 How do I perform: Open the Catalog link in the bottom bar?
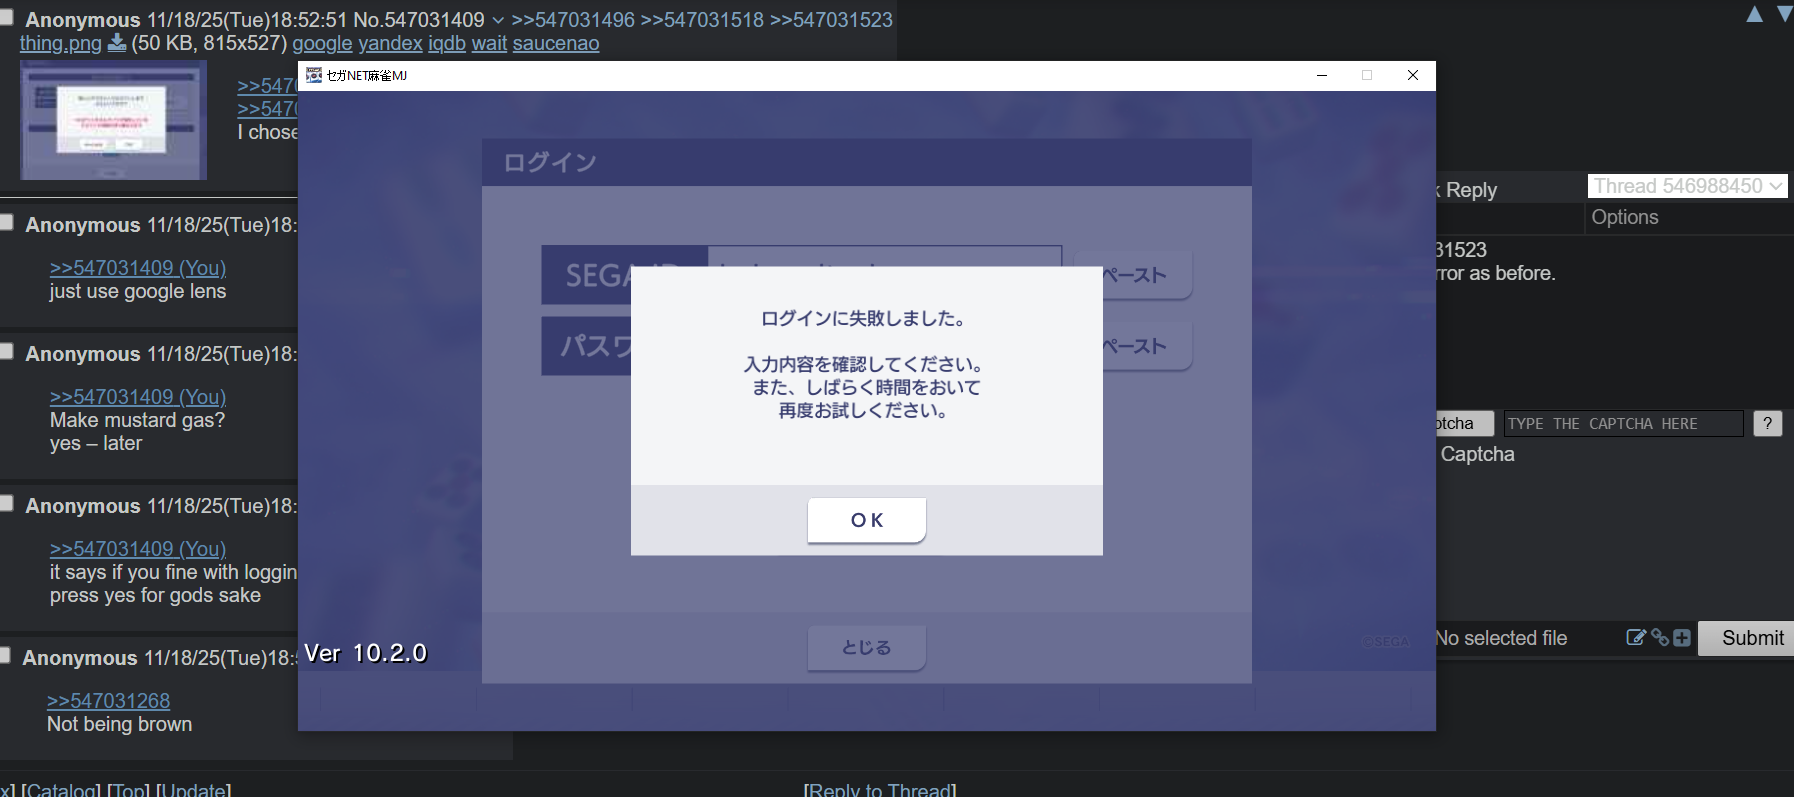pyautogui.click(x=61, y=789)
